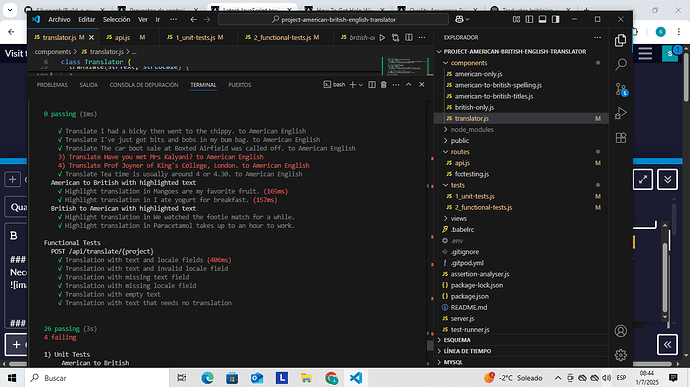This screenshot has width=690, height=387.
Task: Expand the node_modules folder
Action: tap(472, 129)
